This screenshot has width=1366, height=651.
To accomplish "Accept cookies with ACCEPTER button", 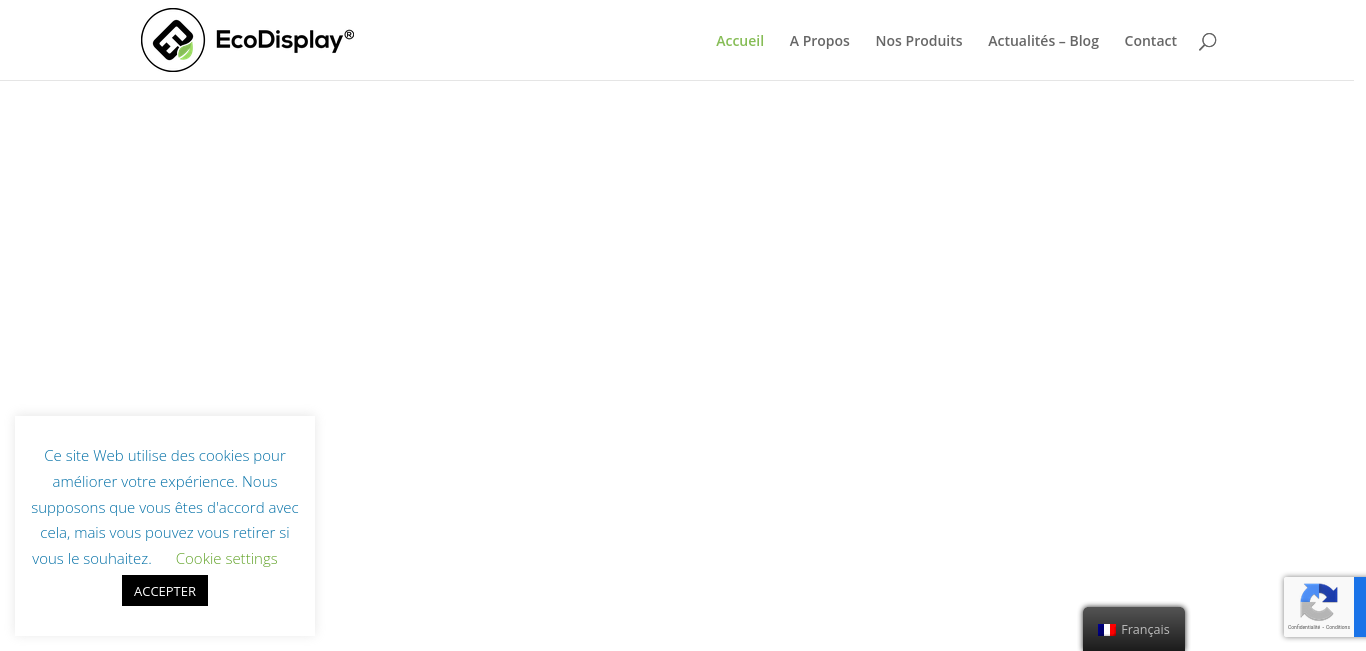I will tap(165, 591).
